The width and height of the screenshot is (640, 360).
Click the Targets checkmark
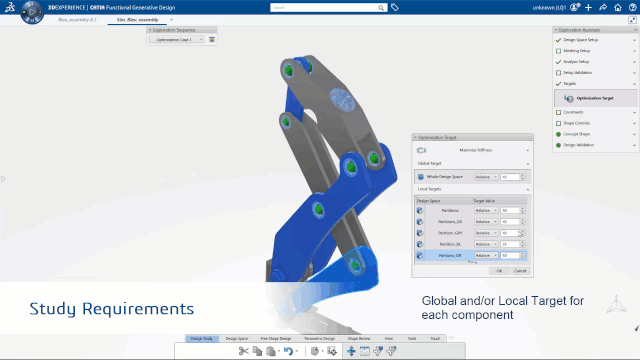point(558,84)
